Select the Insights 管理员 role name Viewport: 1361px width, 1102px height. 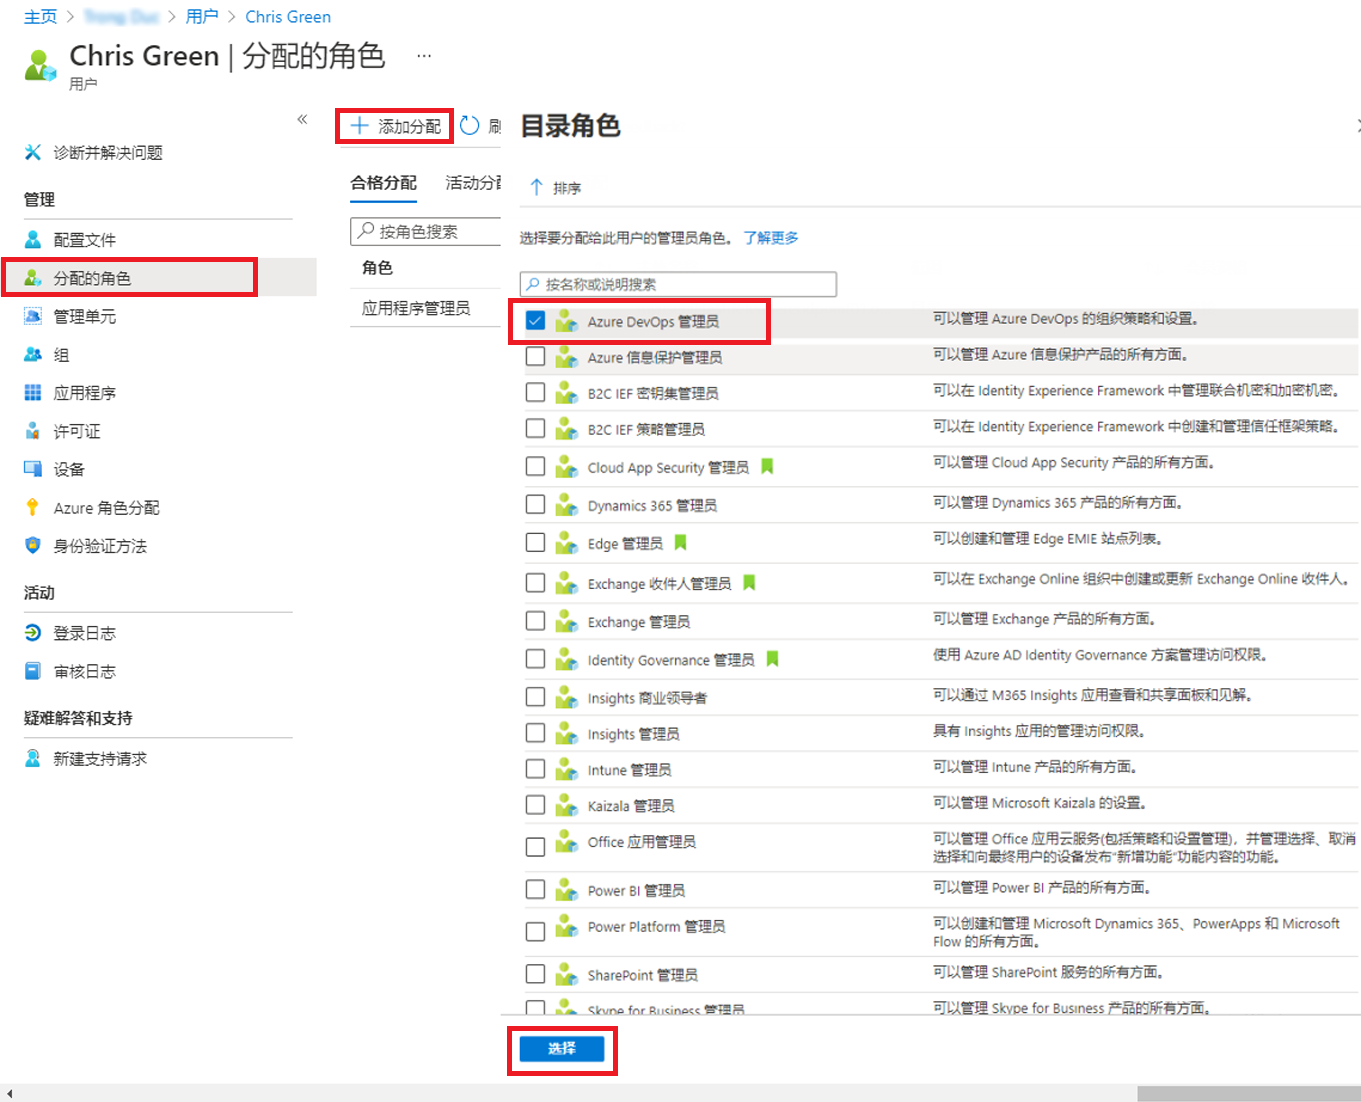pyautogui.click(x=634, y=734)
